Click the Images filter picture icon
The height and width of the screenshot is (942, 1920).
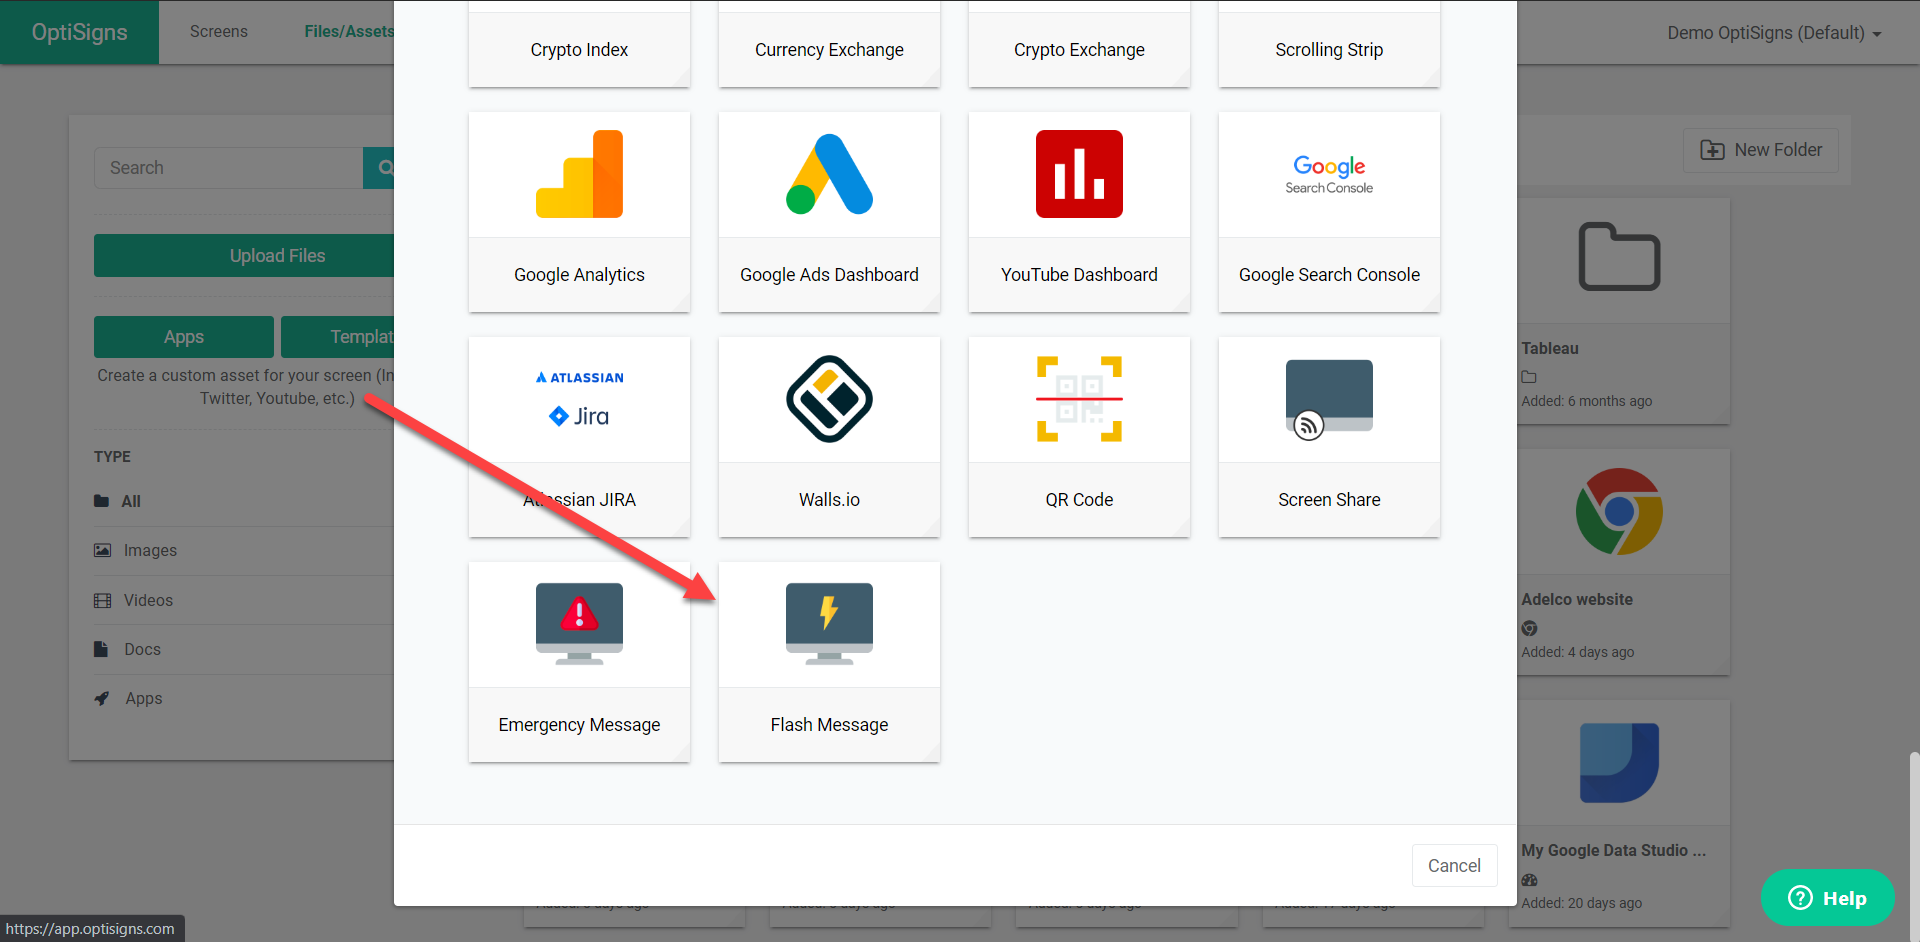tap(102, 550)
